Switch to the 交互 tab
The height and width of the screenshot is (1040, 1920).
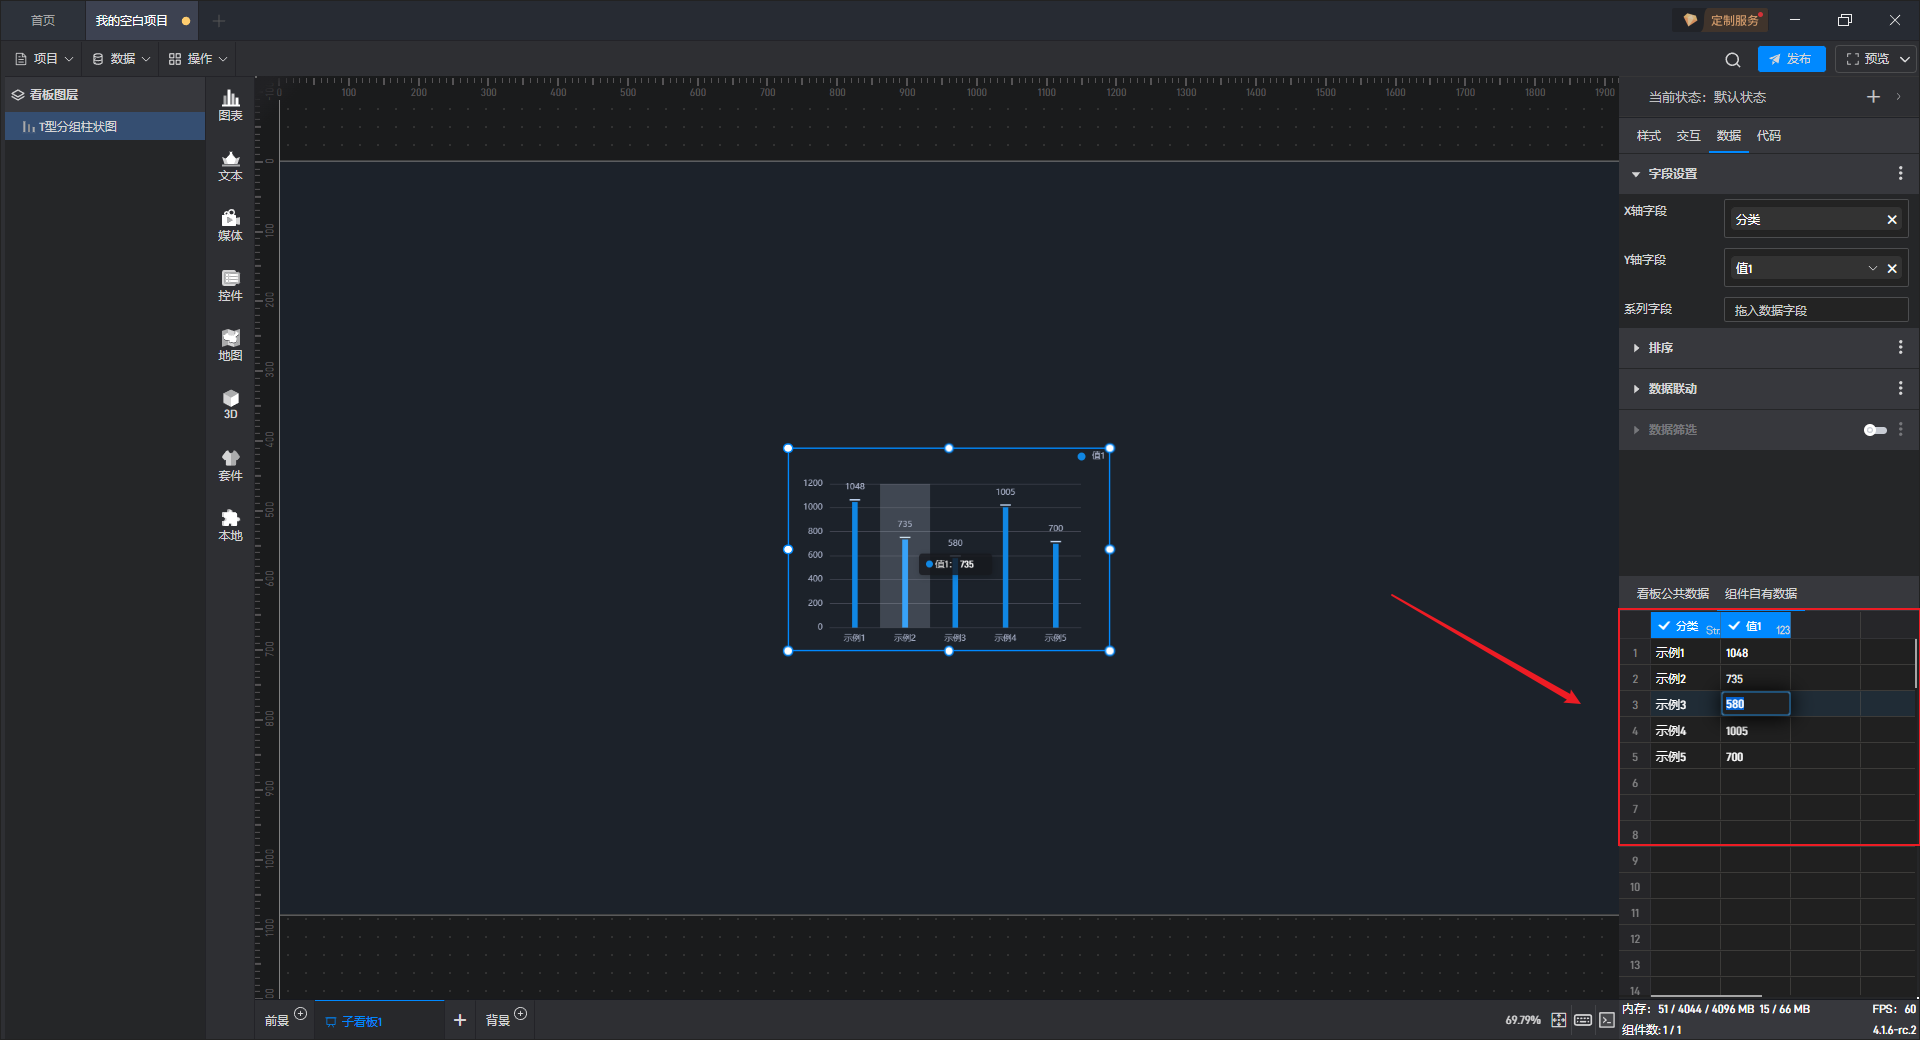pyautogui.click(x=1688, y=136)
